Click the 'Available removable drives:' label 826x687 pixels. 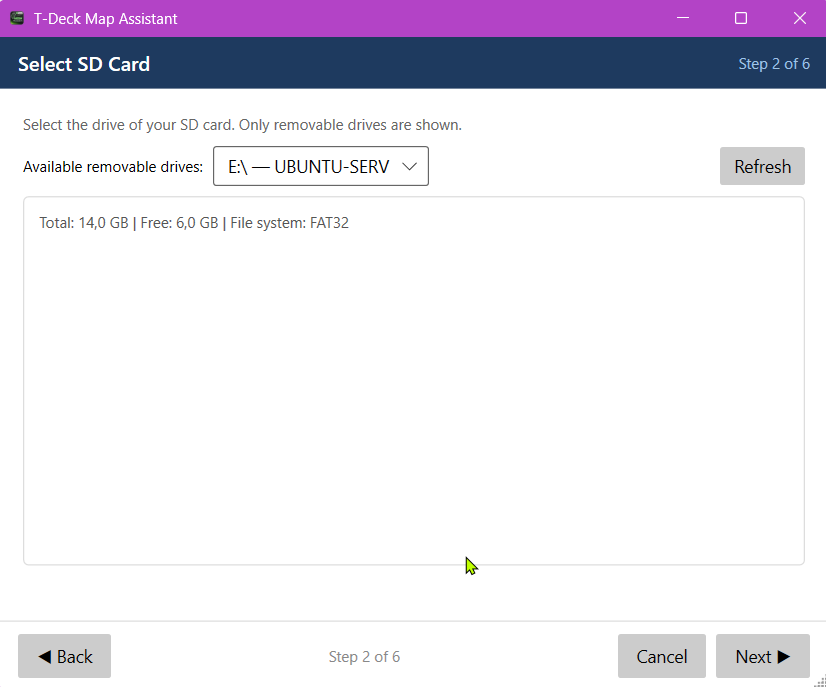[113, 167]
